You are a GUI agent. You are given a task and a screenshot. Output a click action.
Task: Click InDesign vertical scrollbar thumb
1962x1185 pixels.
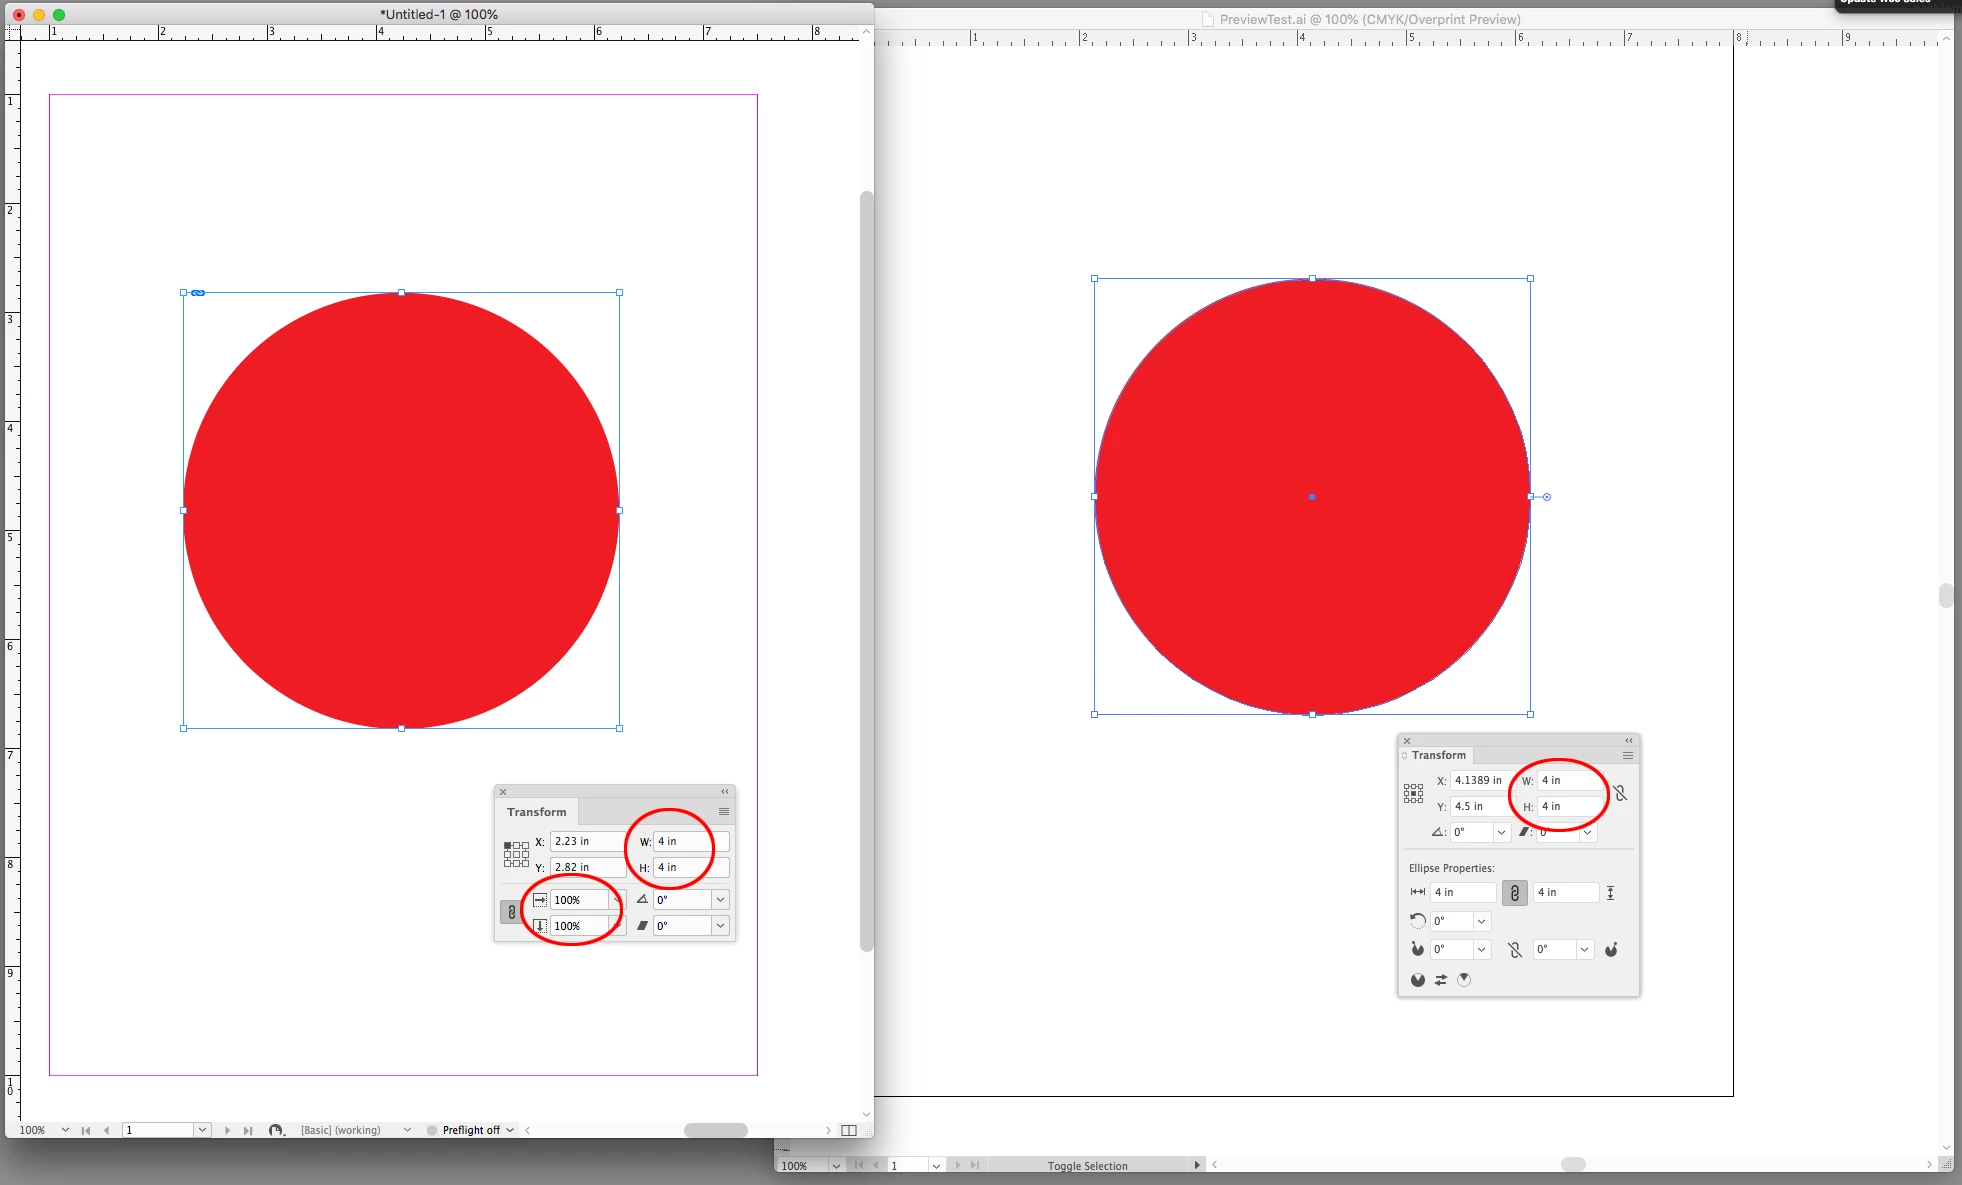866,570
